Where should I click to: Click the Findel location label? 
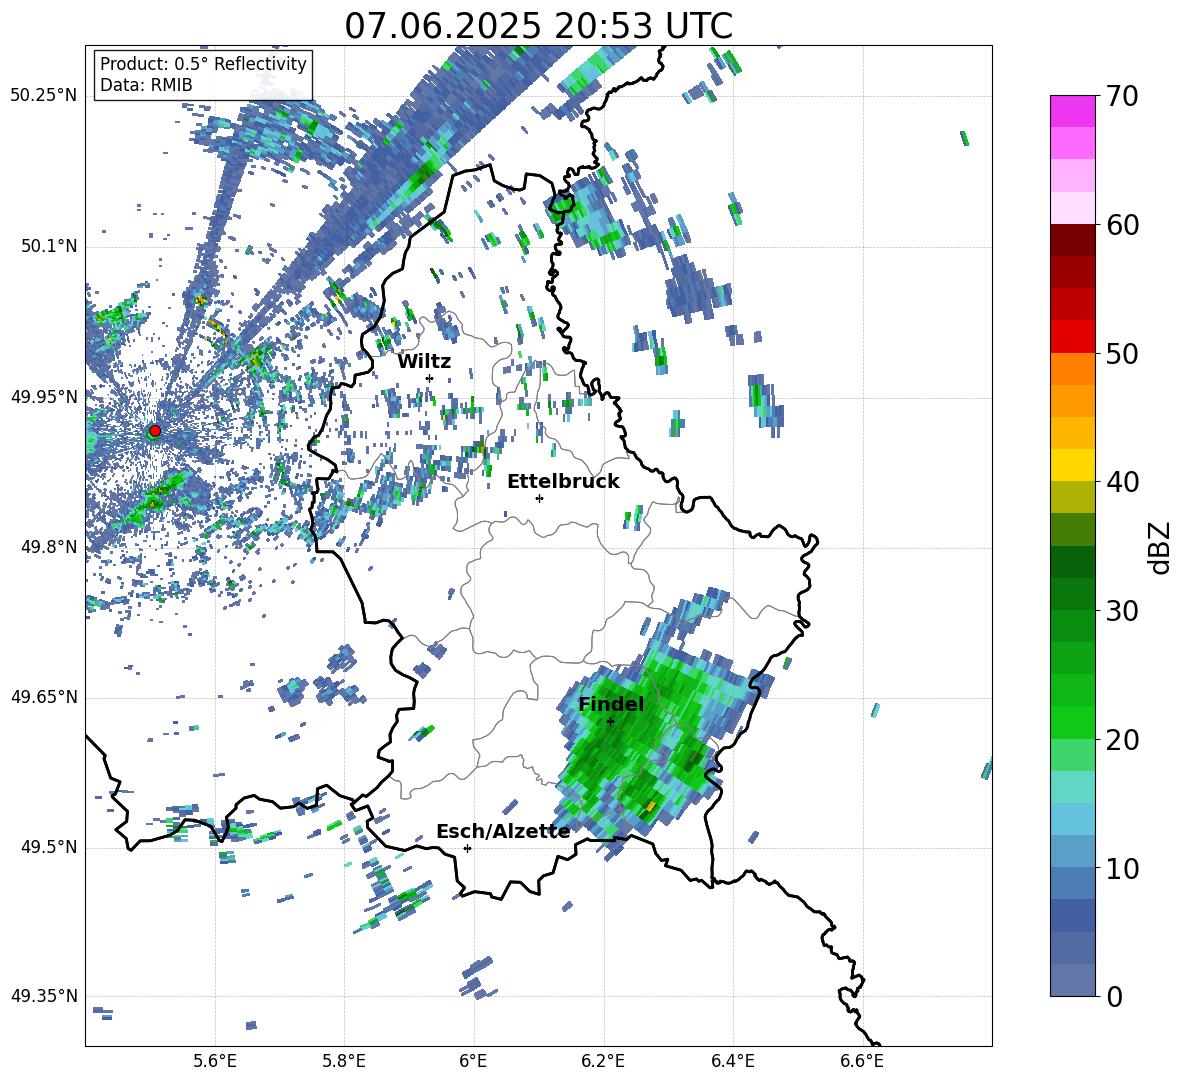611,704
